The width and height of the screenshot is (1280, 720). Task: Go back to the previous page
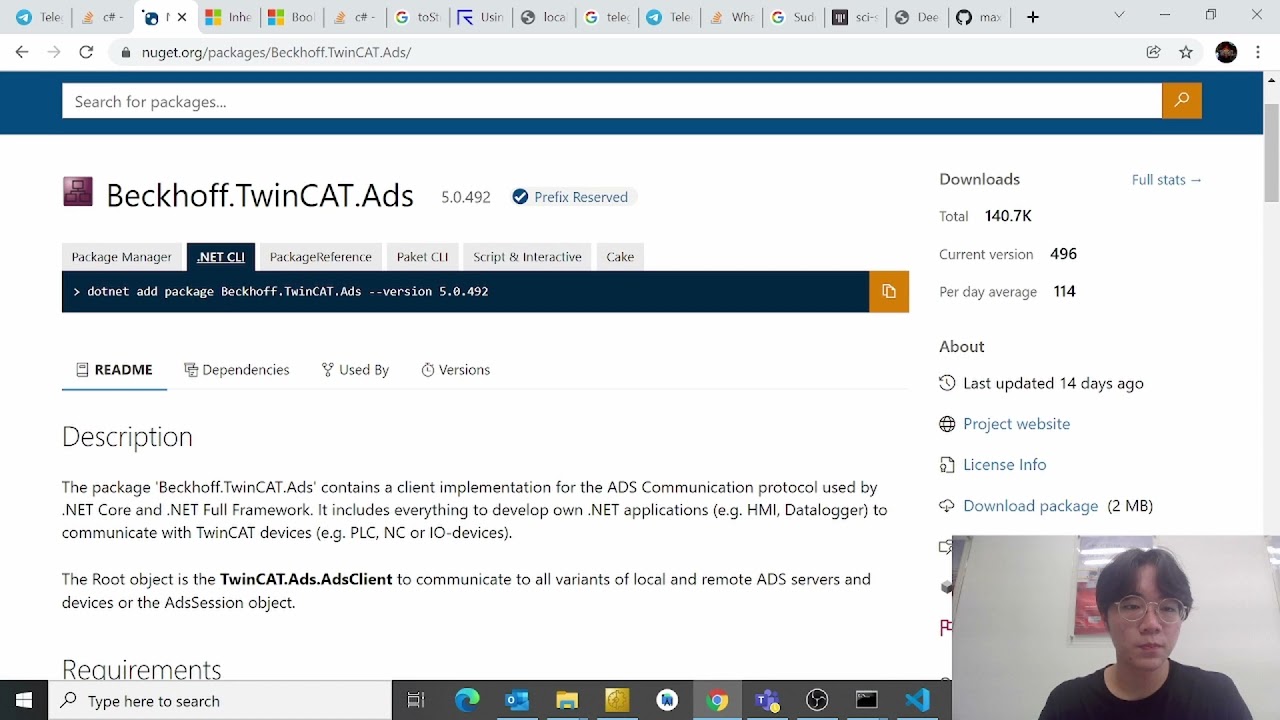point(22,52)
